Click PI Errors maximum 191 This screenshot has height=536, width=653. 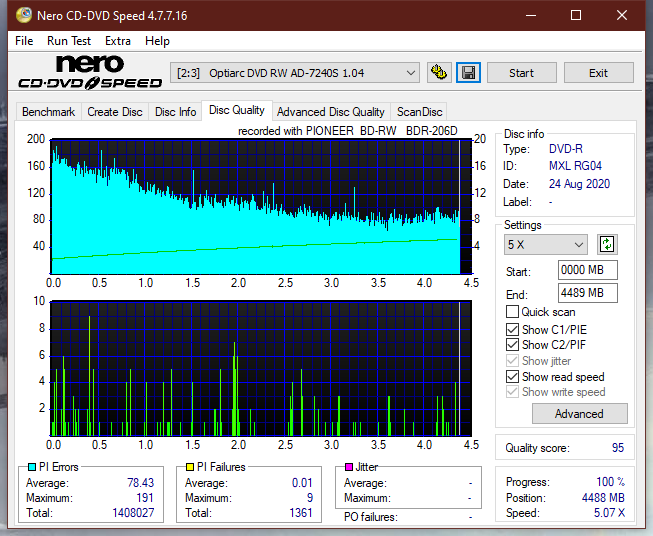point(145,498)
